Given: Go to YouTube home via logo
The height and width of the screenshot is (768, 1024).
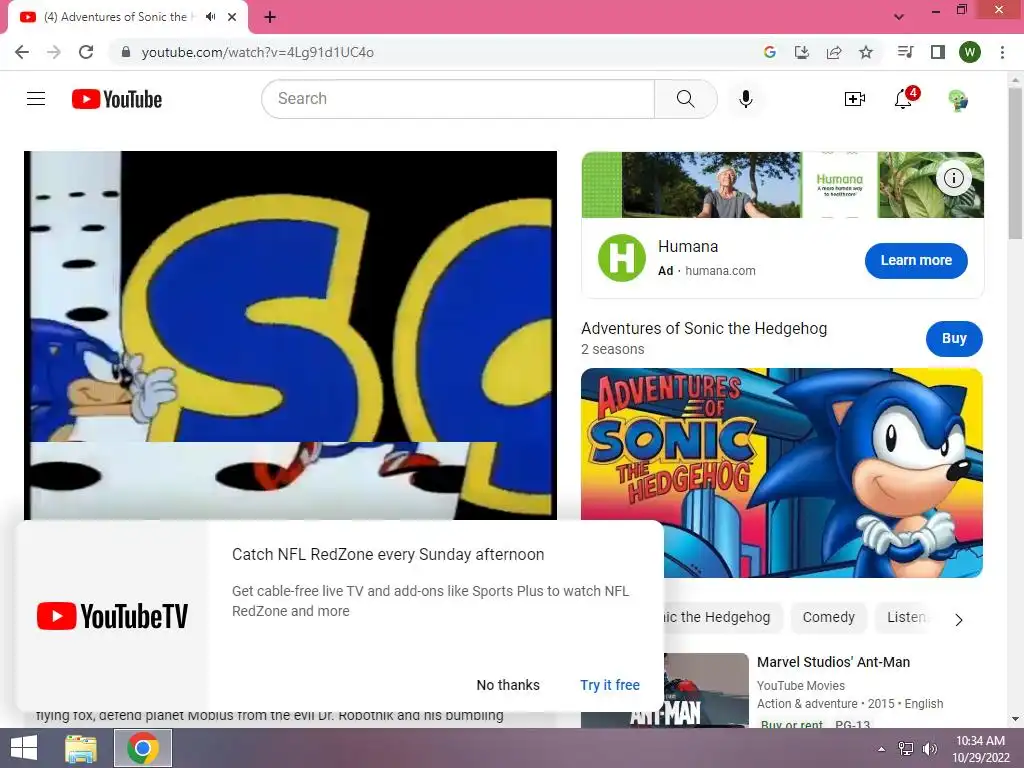Looking at the screenshot, I should click(x=117, y=99).
